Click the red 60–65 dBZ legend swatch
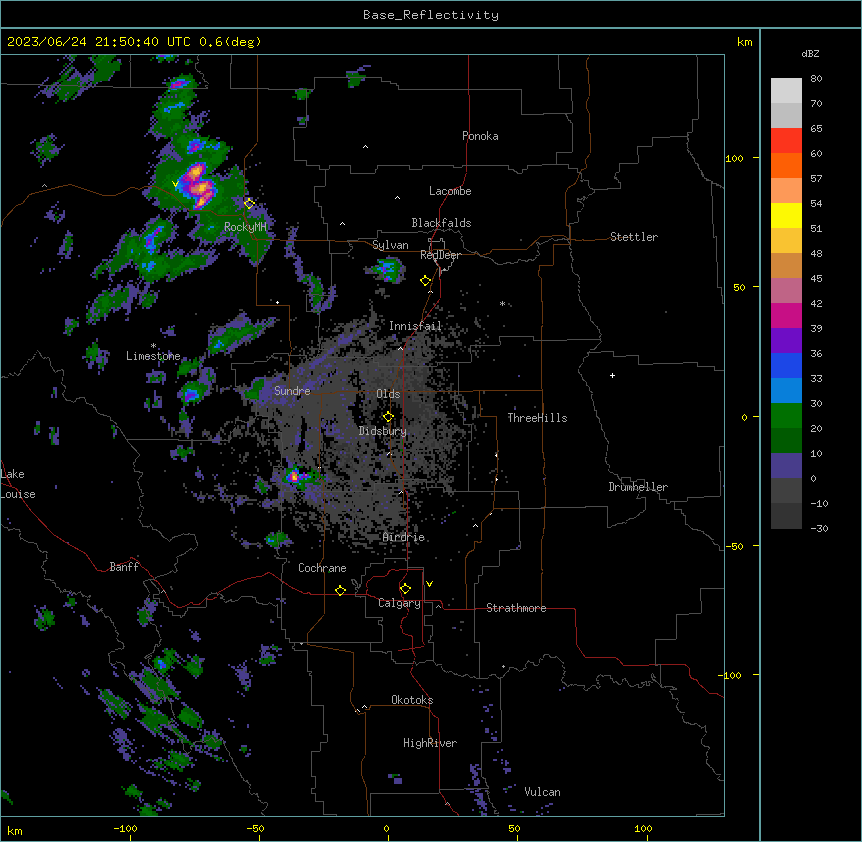862x842 pixels. coord(786,141)
